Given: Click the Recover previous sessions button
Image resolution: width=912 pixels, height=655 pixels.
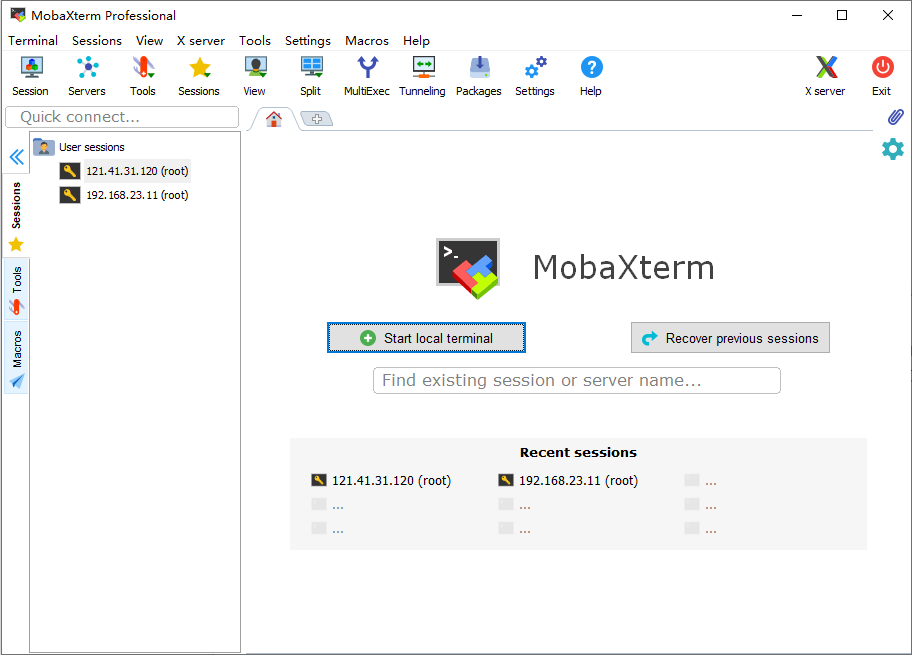Looking at the screenshot, I should pyautogui.click(x=731, y=338).
